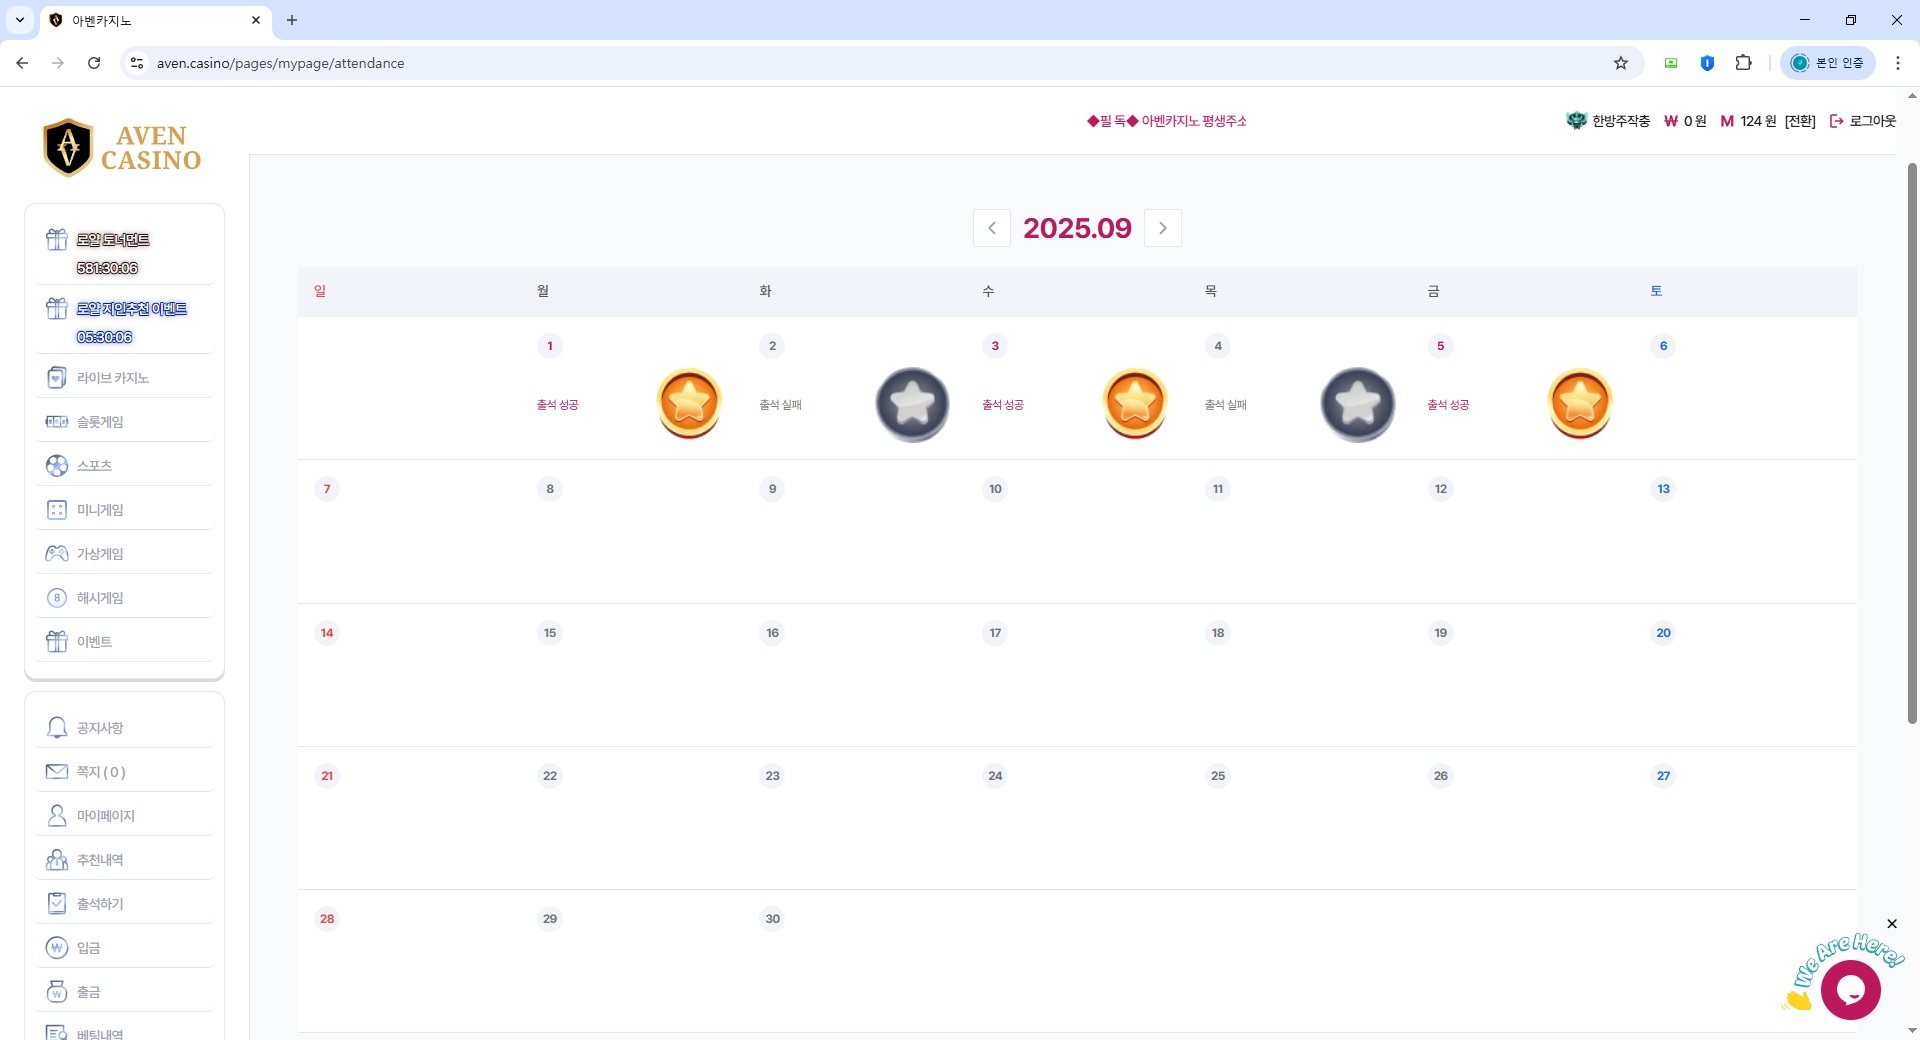
Task: Select 슬롯게임 in the sidebar
Action: (x=100, y=422)
